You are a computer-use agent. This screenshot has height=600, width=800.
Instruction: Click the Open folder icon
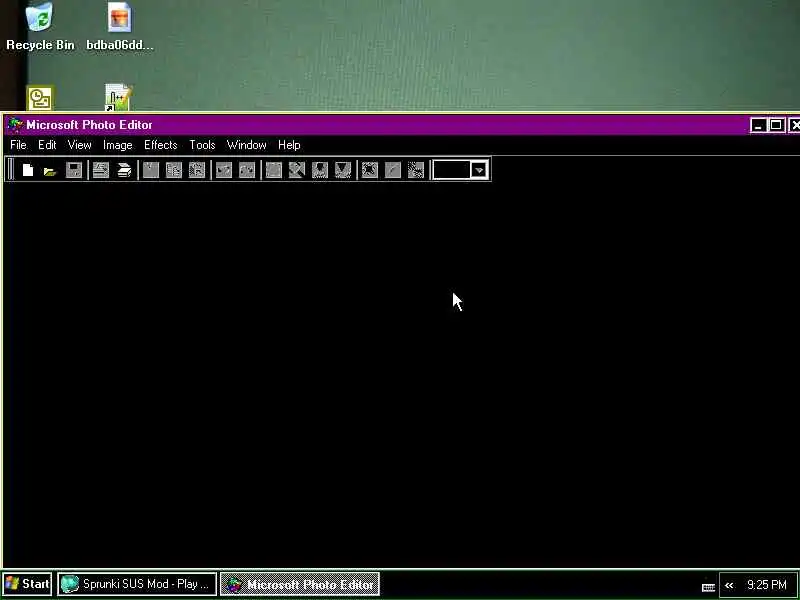(x=50, y=170)
